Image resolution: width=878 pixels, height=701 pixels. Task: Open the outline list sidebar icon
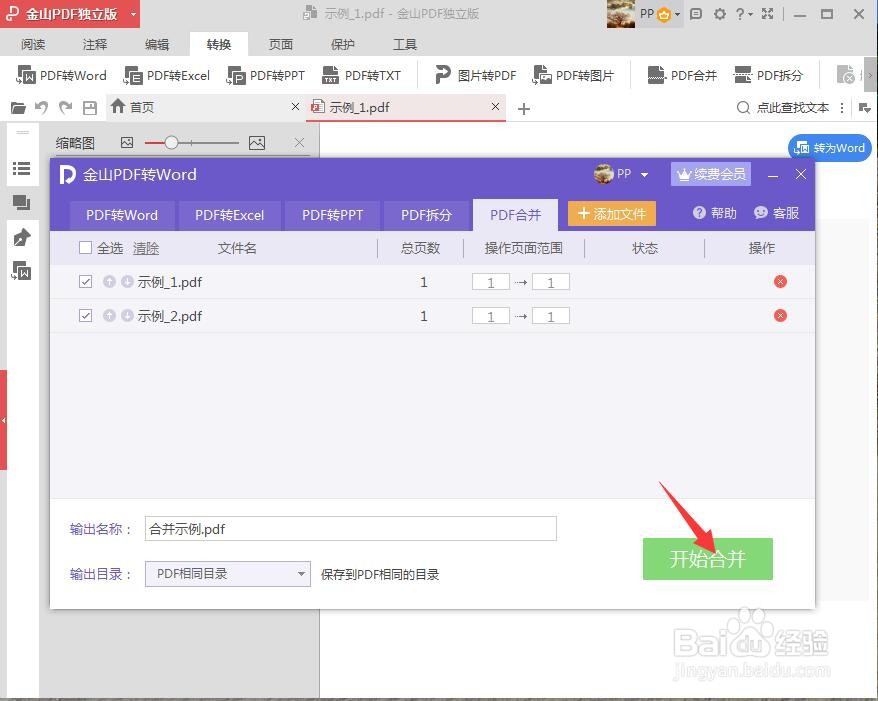(x=22, y=168)
